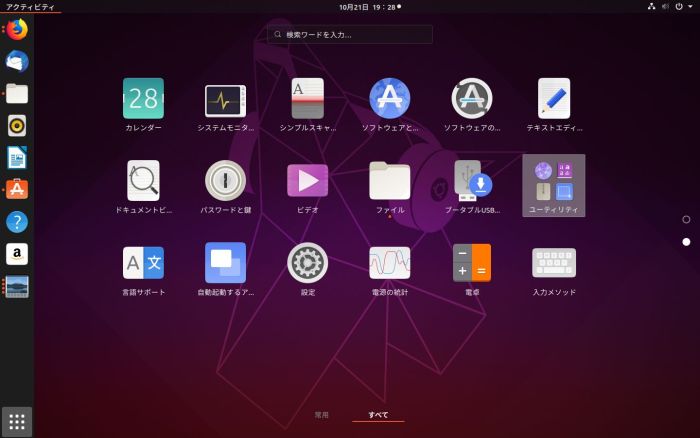
Task: Launch Rhythmbox speaker icon in dock
Action: point(17,126)
